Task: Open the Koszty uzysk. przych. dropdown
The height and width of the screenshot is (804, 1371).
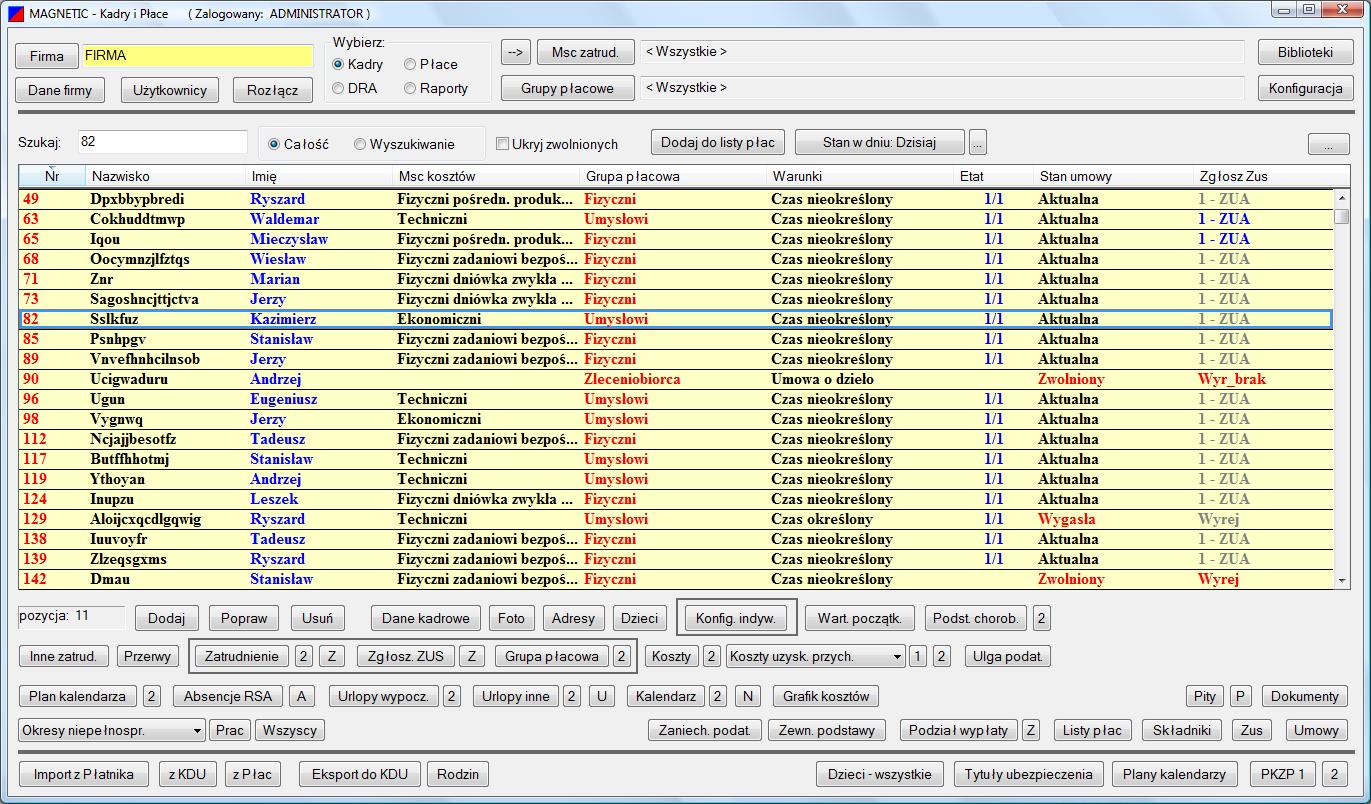Action: pyautogui.click(x=815, y=657)
